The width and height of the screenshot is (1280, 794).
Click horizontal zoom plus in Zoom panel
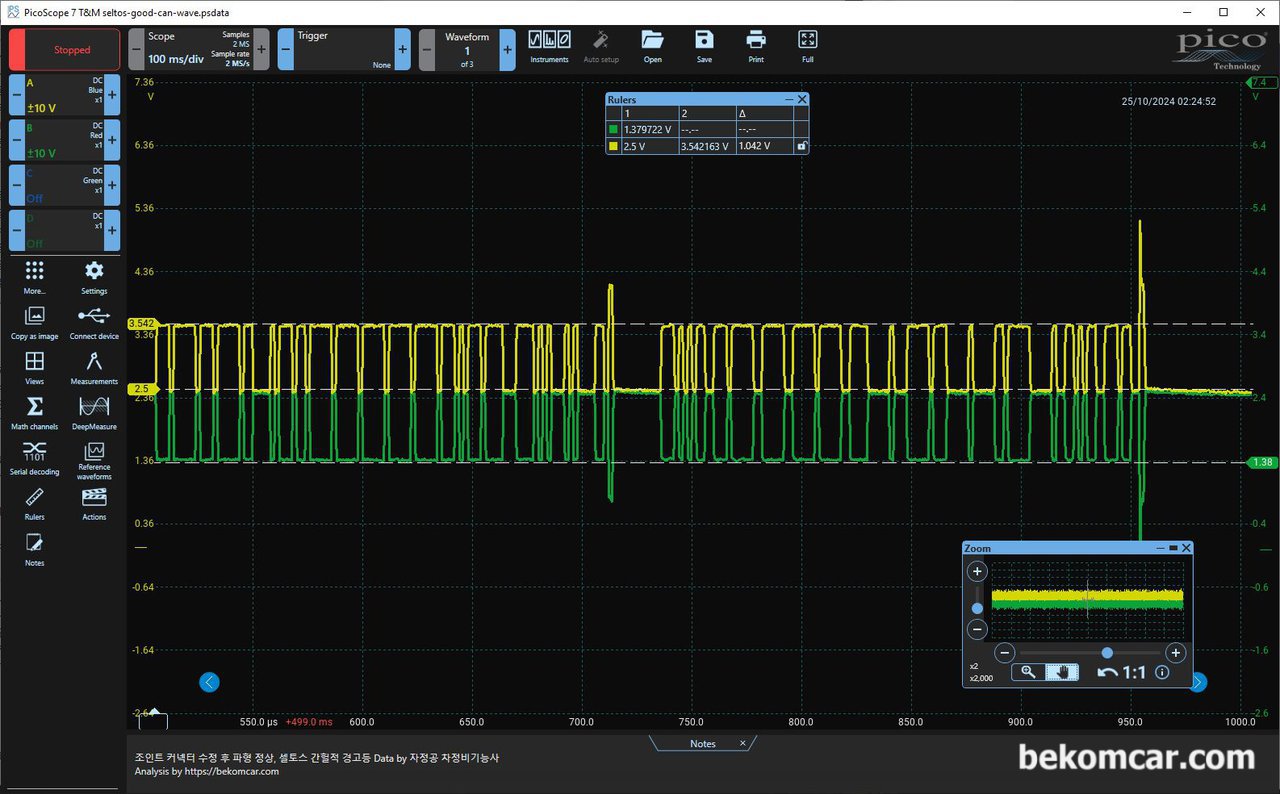pyautogui.click(x=1176, y=653)
